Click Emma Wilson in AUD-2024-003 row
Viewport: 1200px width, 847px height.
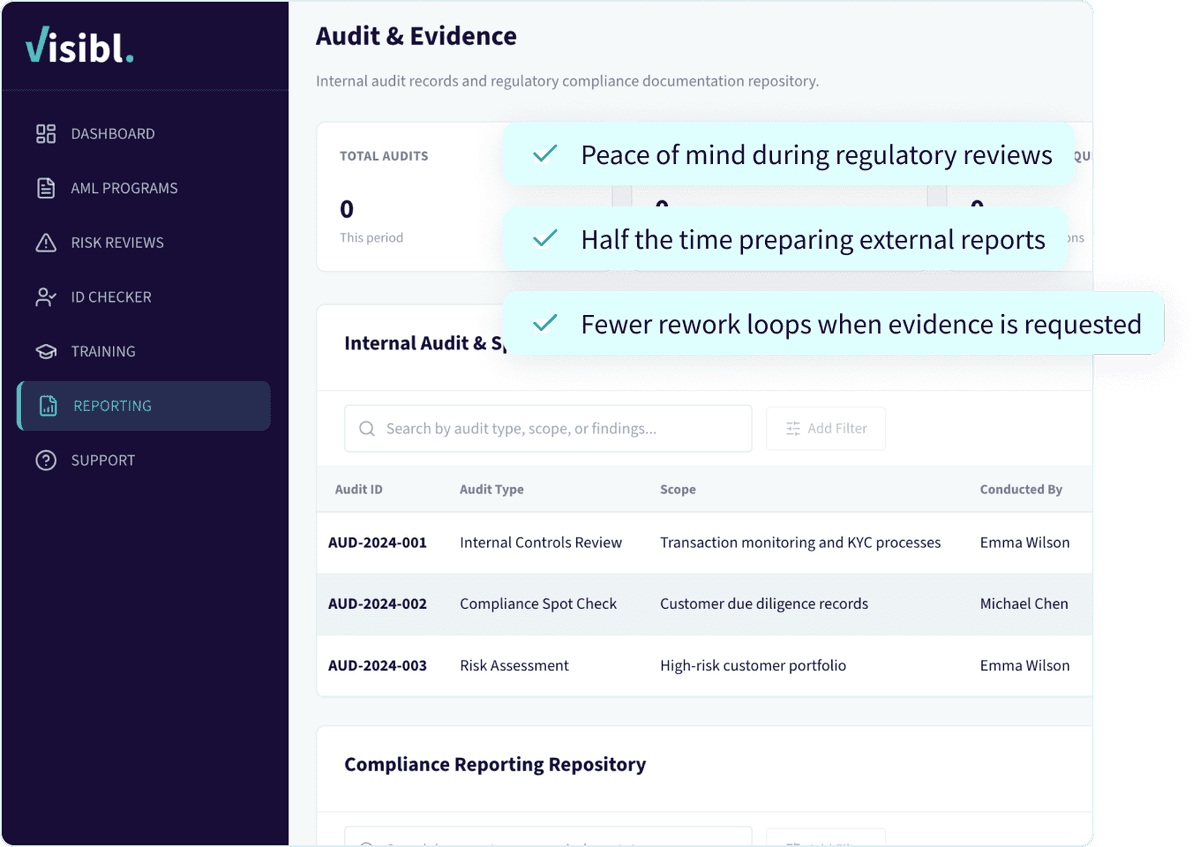pyautogui.click(x=1025, y=666)
